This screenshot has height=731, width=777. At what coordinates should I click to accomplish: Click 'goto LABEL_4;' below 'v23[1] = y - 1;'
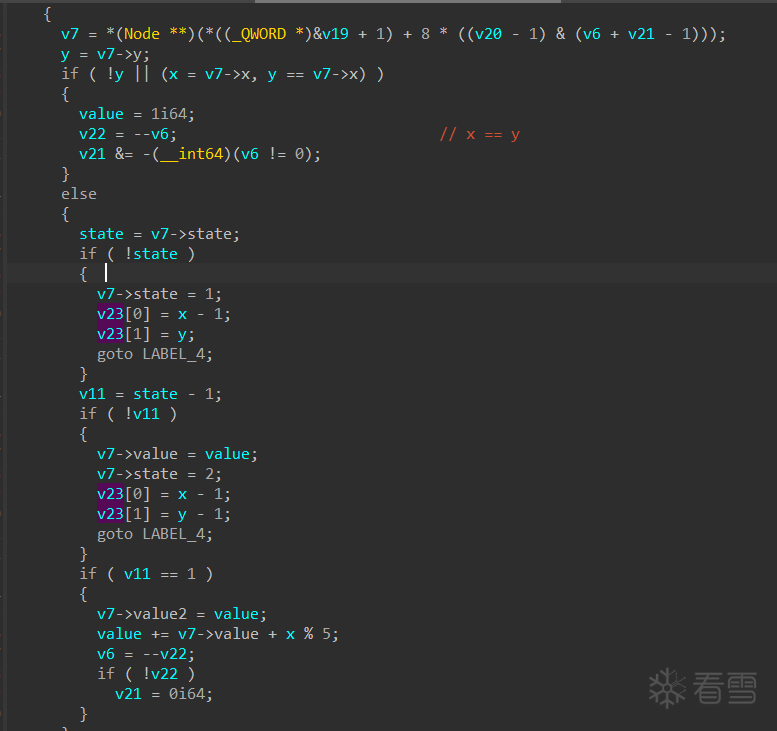pos(155,534)
